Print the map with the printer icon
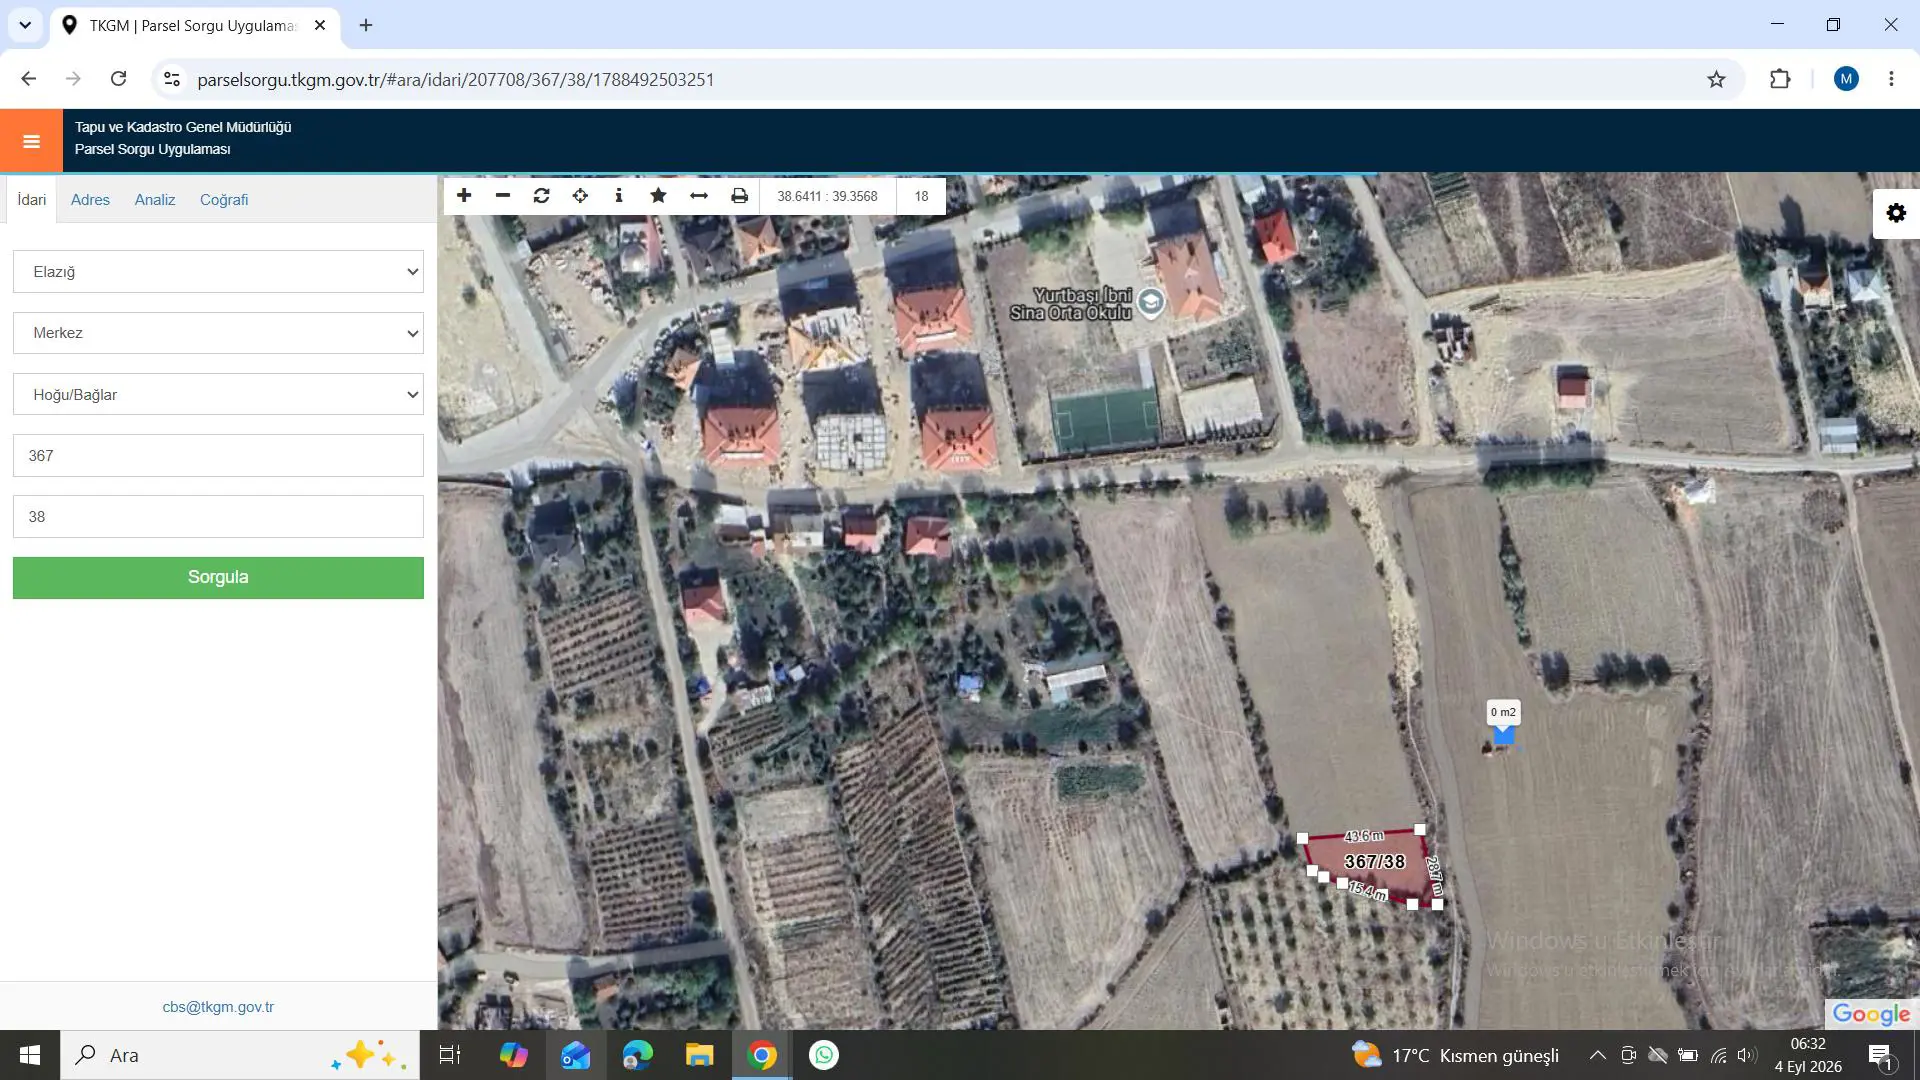This screenshot has height=1080, width=1920. tap(739, 196)
